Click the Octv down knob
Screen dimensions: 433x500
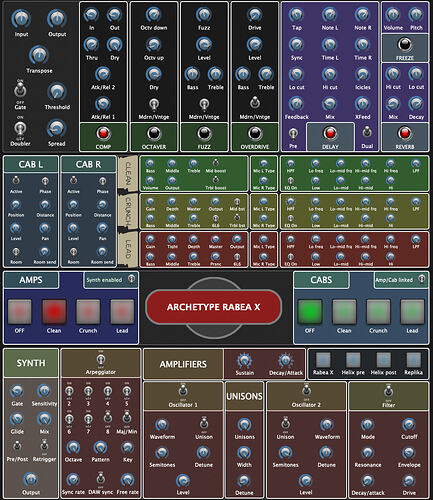coord(154,15)
